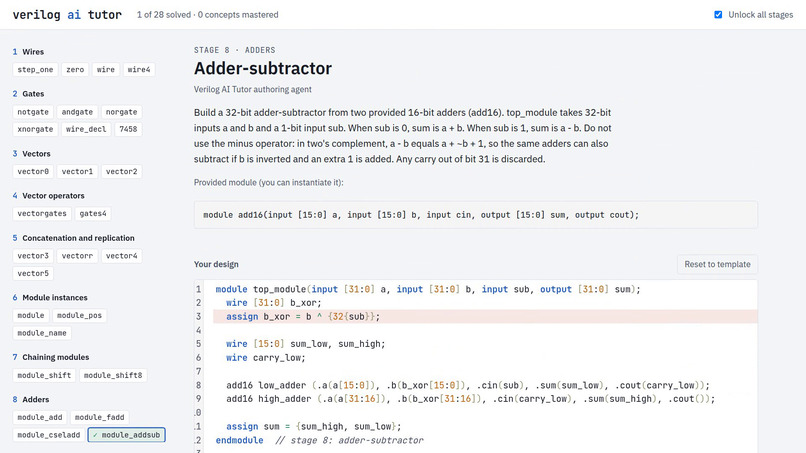Open the vector1 problem

77,171
